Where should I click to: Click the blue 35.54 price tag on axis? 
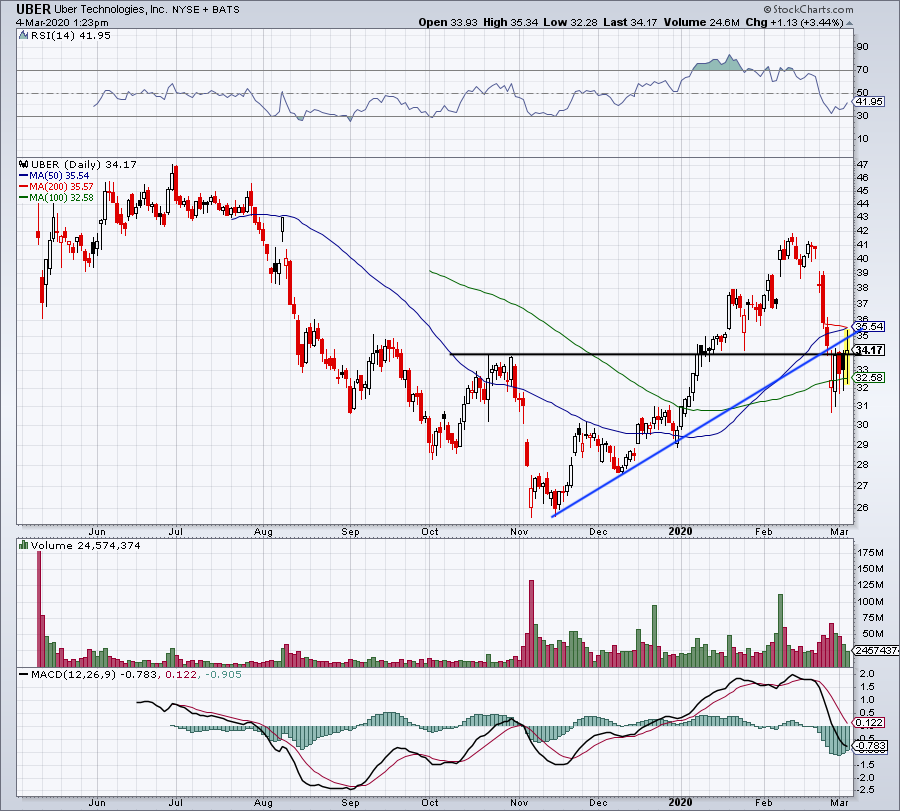(x=869, y=327)
